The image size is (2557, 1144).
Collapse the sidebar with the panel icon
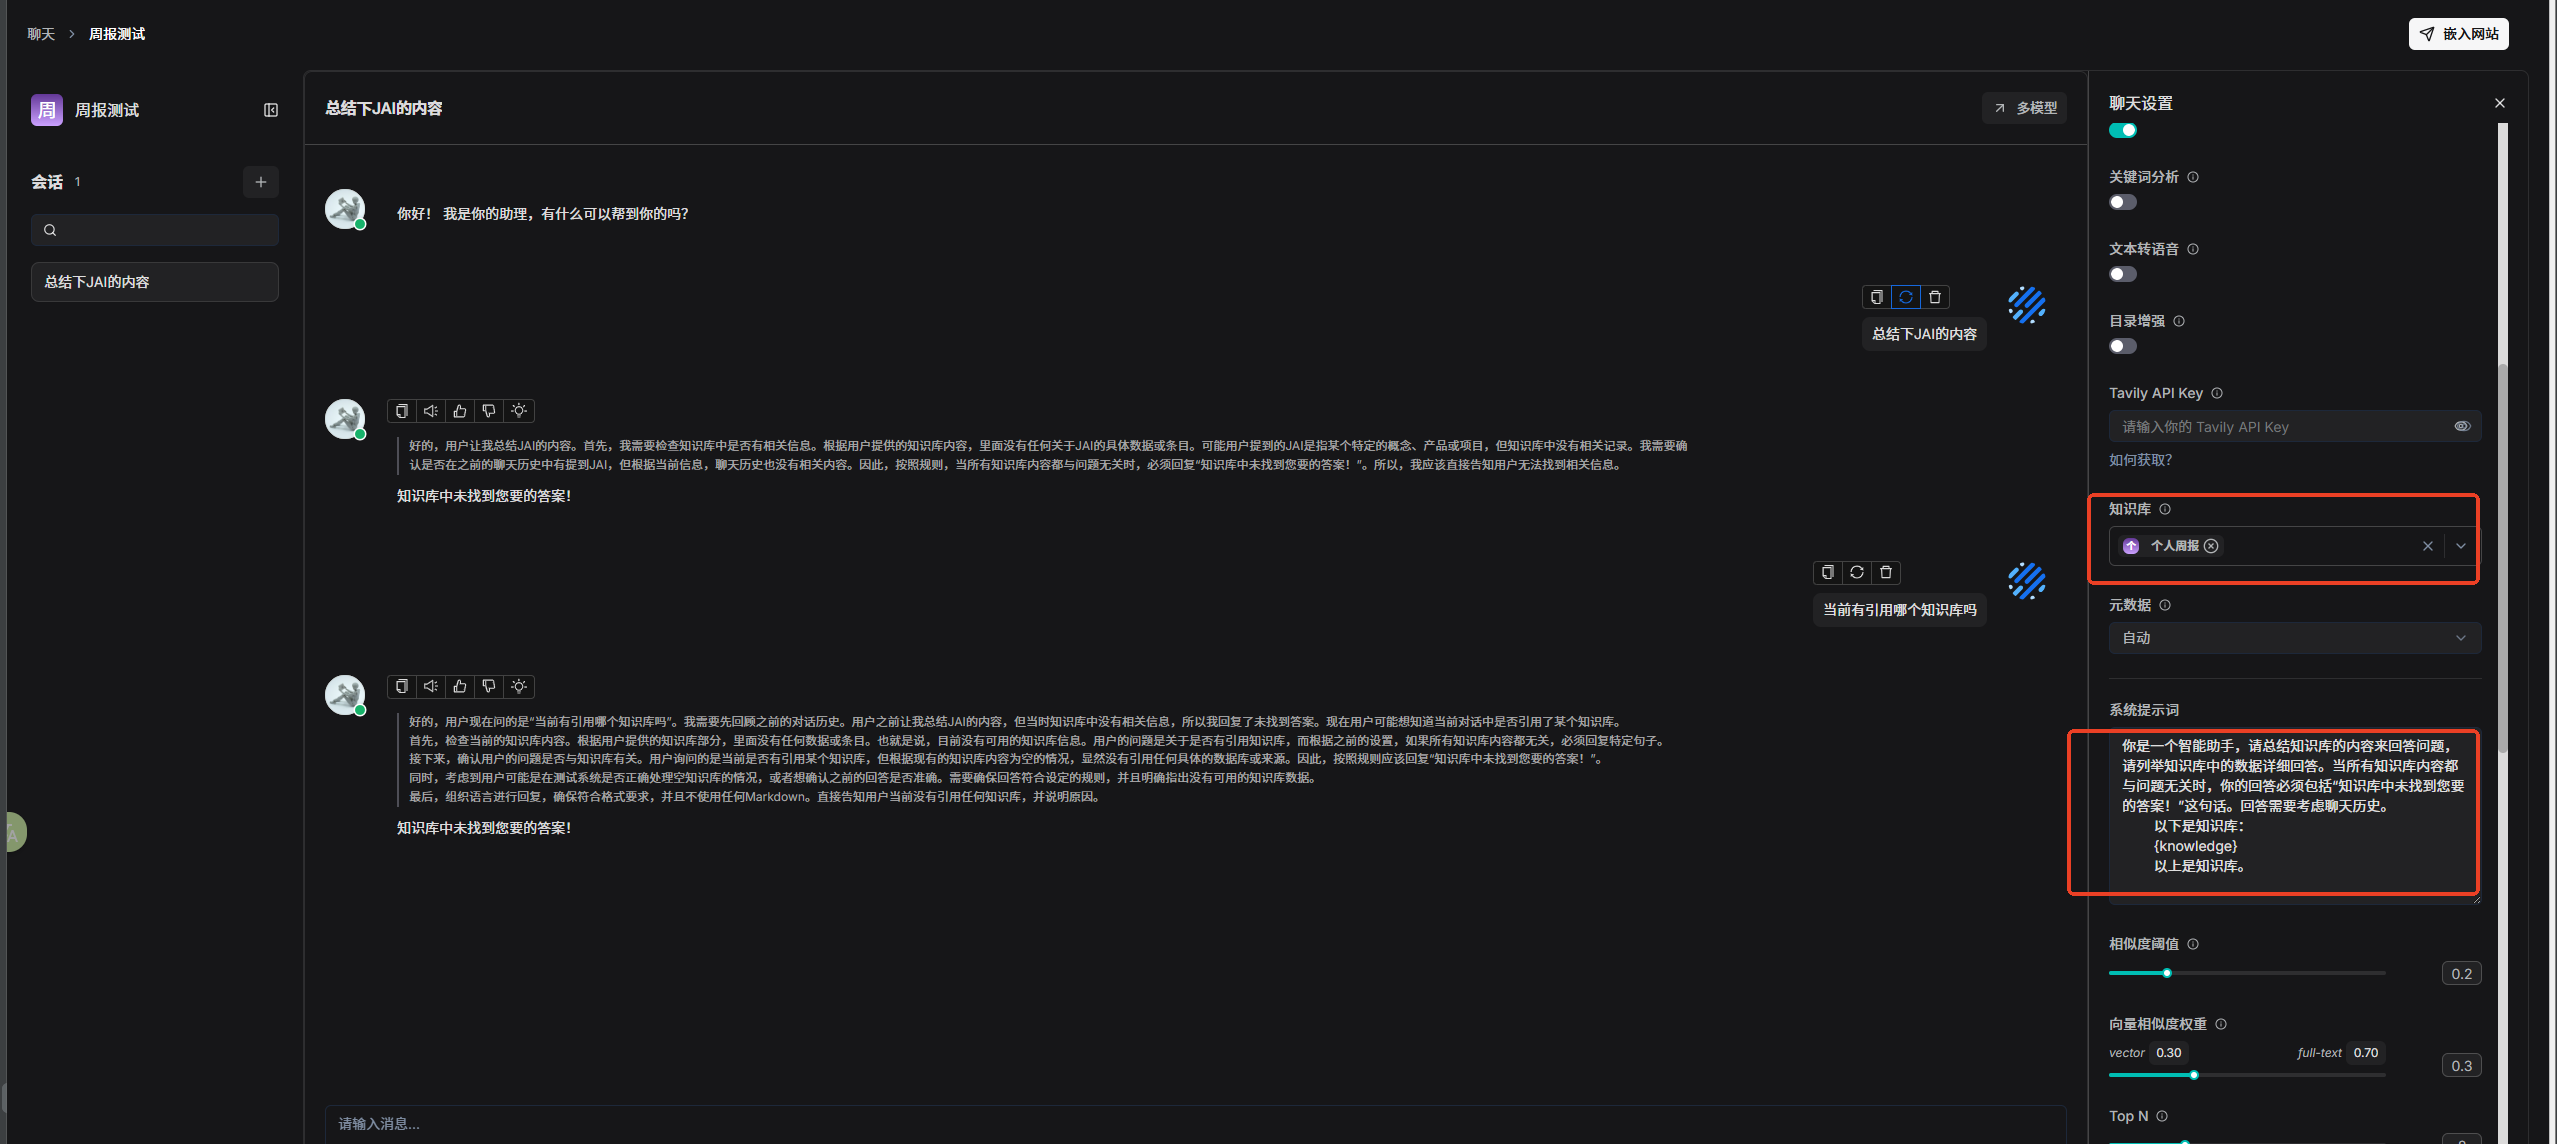click(x=270, y=110)
